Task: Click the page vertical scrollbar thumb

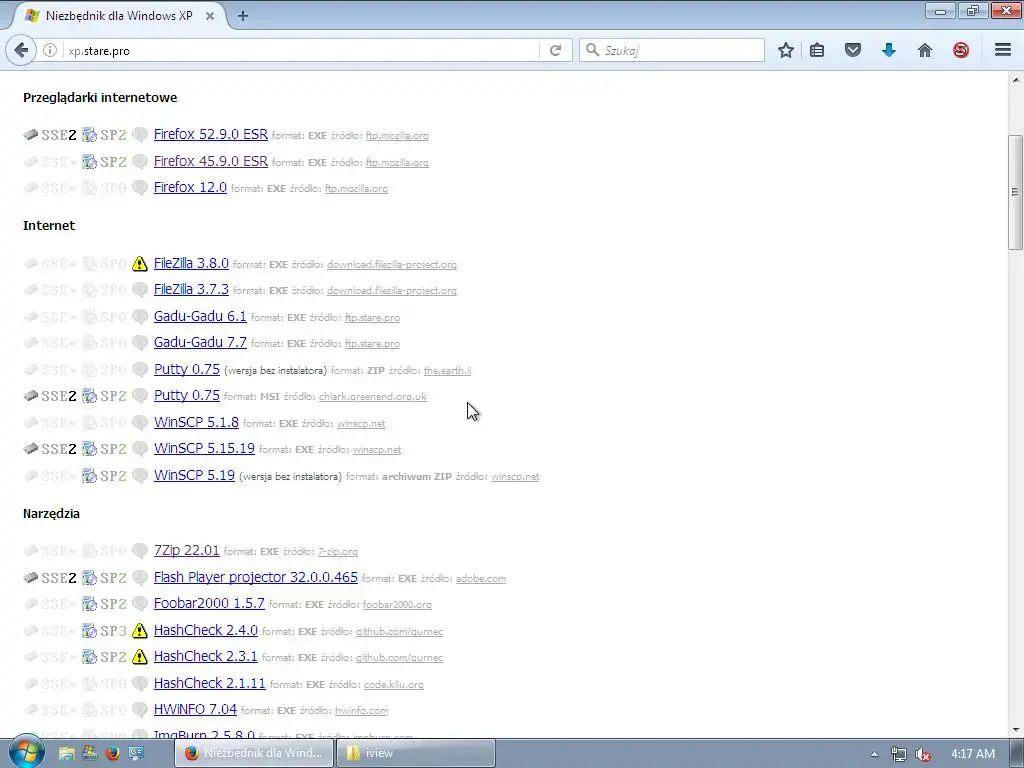Action: [x=1015, y=191]
